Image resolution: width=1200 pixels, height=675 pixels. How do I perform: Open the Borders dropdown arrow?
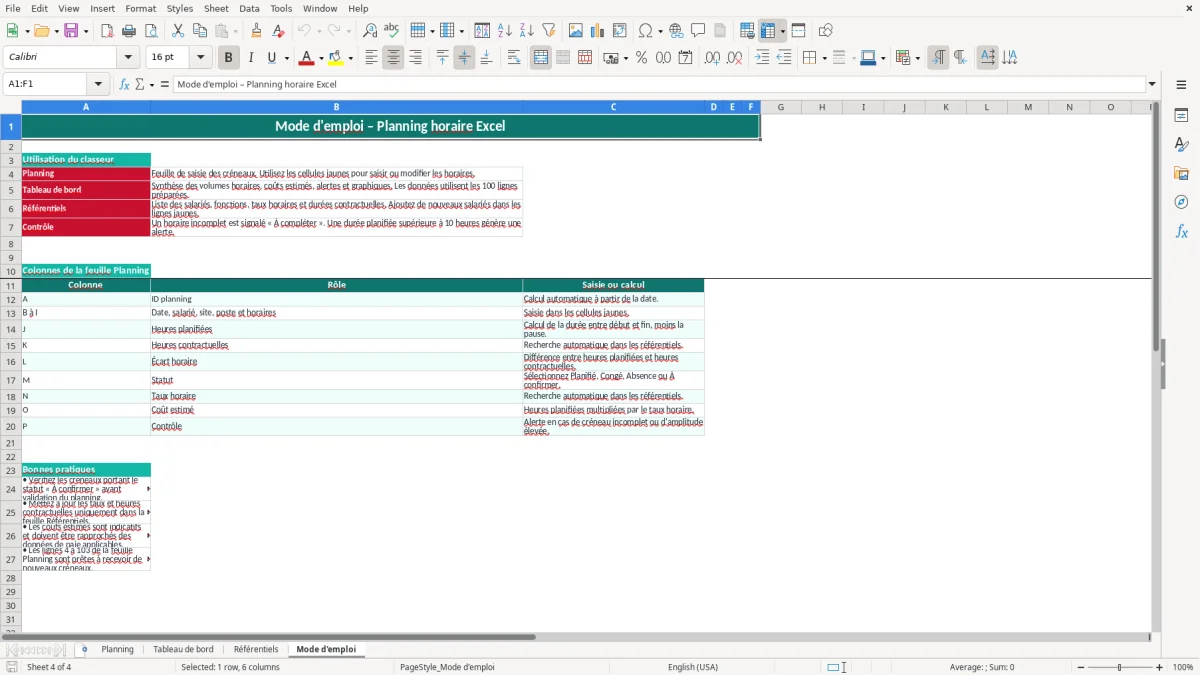(824, 58)
